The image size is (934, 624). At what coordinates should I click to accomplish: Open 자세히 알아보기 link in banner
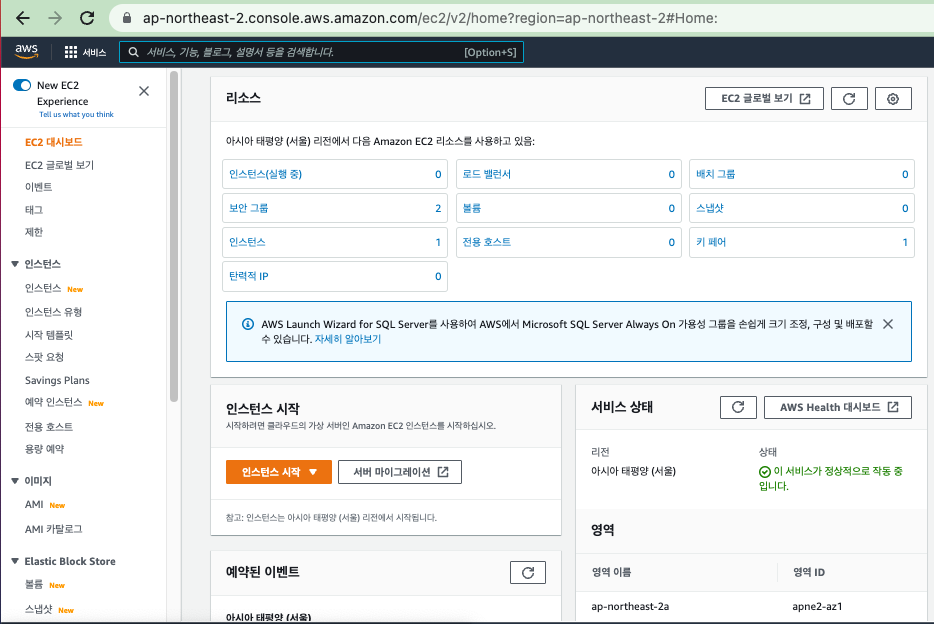click(x=348, y=339)
